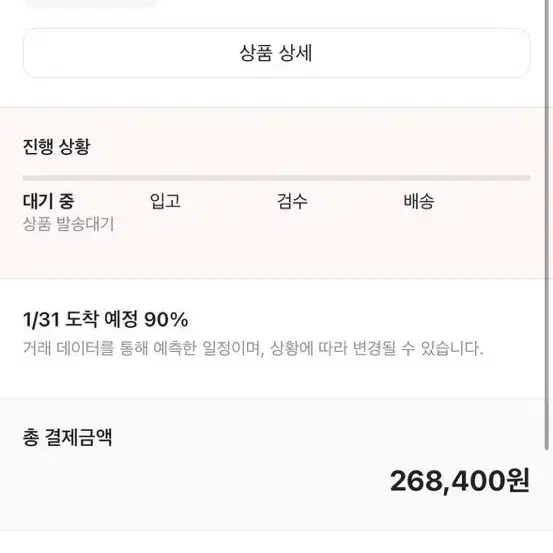Click the gray payment area left of 268,400원
Image resolution: width=553 pixels, height=553 pixels.
point(194,481)
